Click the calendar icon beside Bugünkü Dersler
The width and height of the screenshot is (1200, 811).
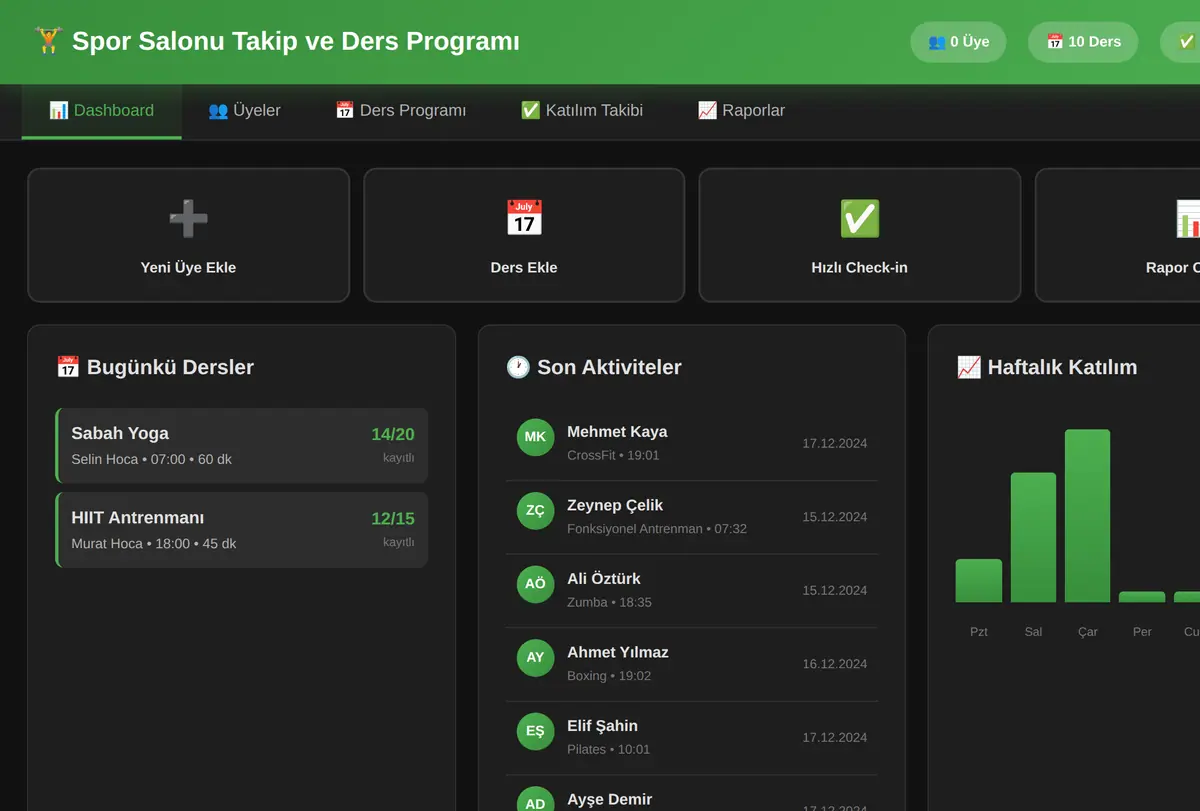tap(68, 367)
